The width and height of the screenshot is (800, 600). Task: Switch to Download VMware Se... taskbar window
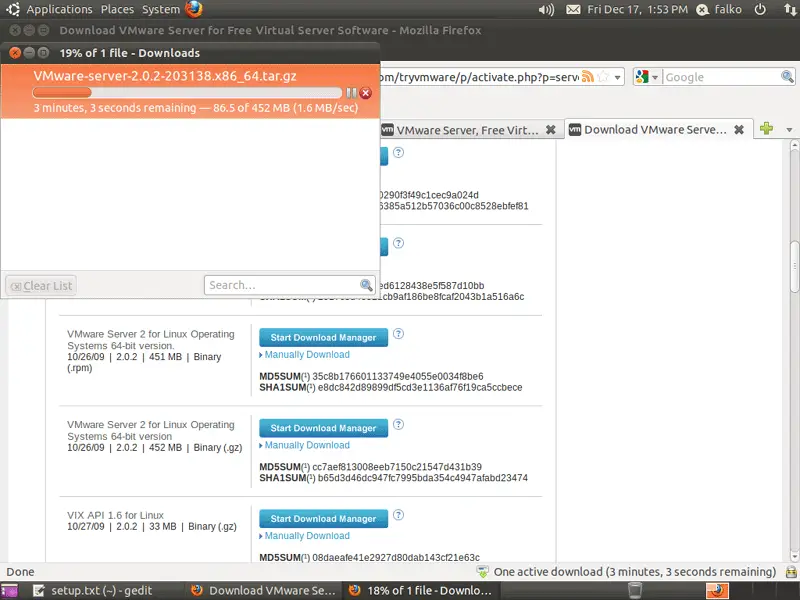pos(263,591)
